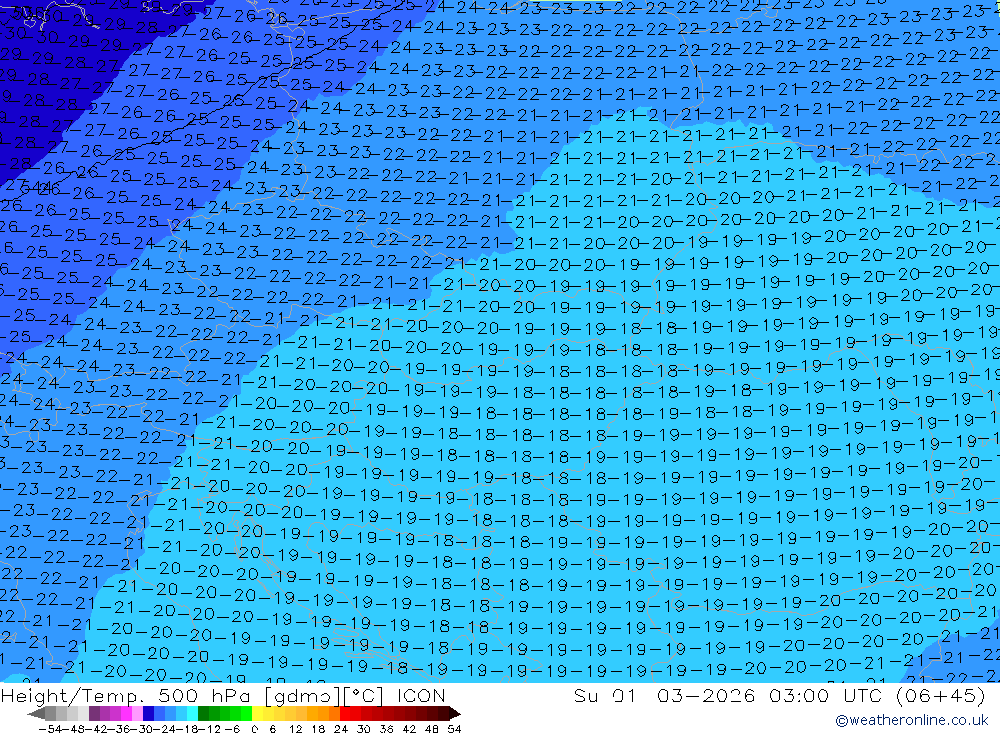1000x733 pixels.
Task: Click the left gray arrow end of color scale
Action: 36,713
